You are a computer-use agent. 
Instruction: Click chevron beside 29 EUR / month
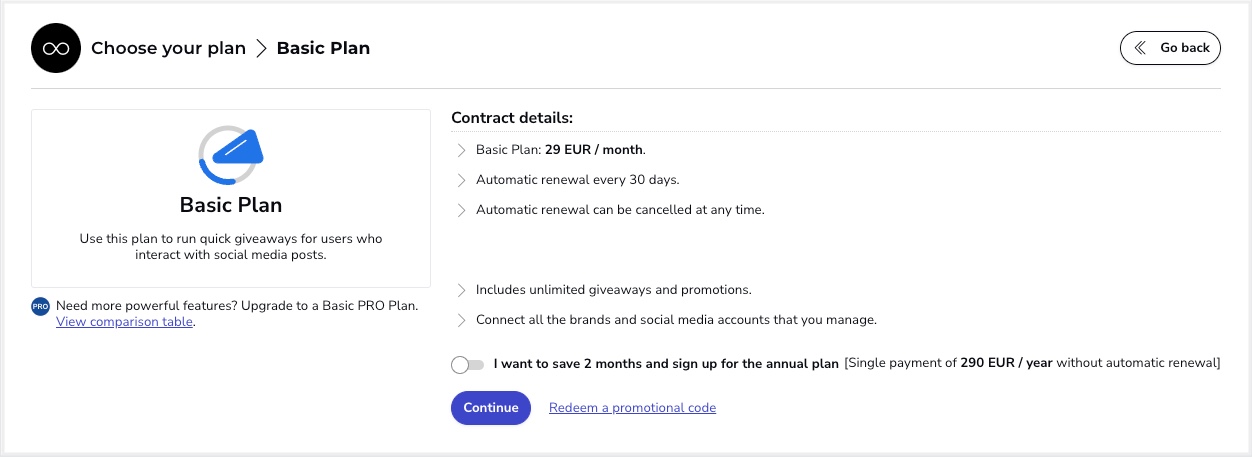pos(461,150)
